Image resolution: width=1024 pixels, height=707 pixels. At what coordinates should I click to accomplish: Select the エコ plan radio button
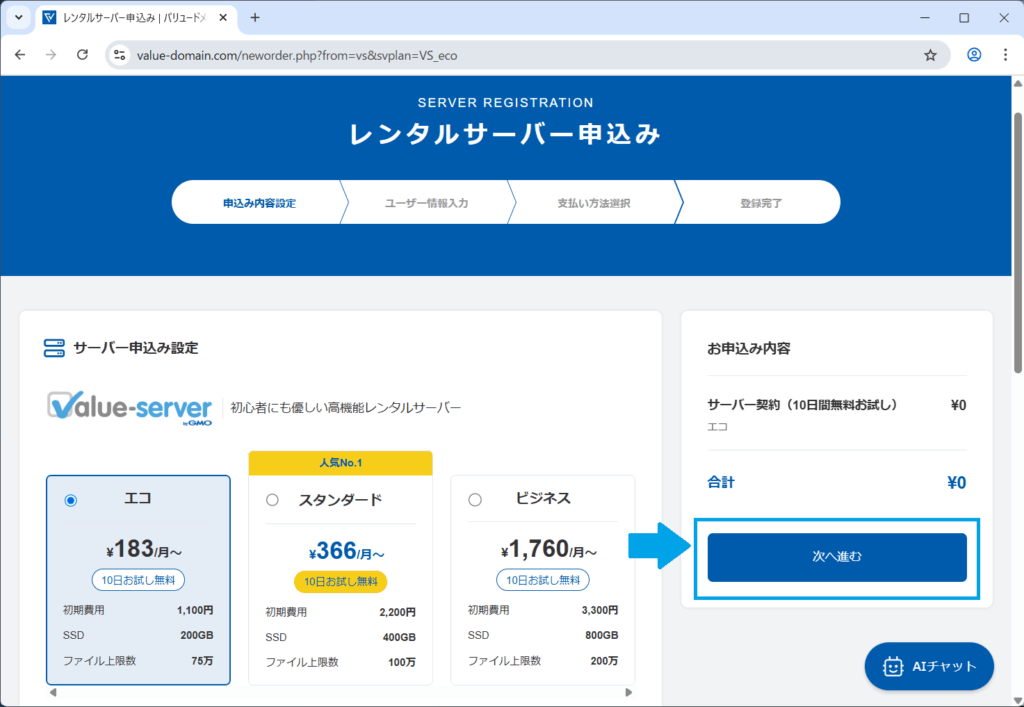pyautogui.click(x=70, y=501)
